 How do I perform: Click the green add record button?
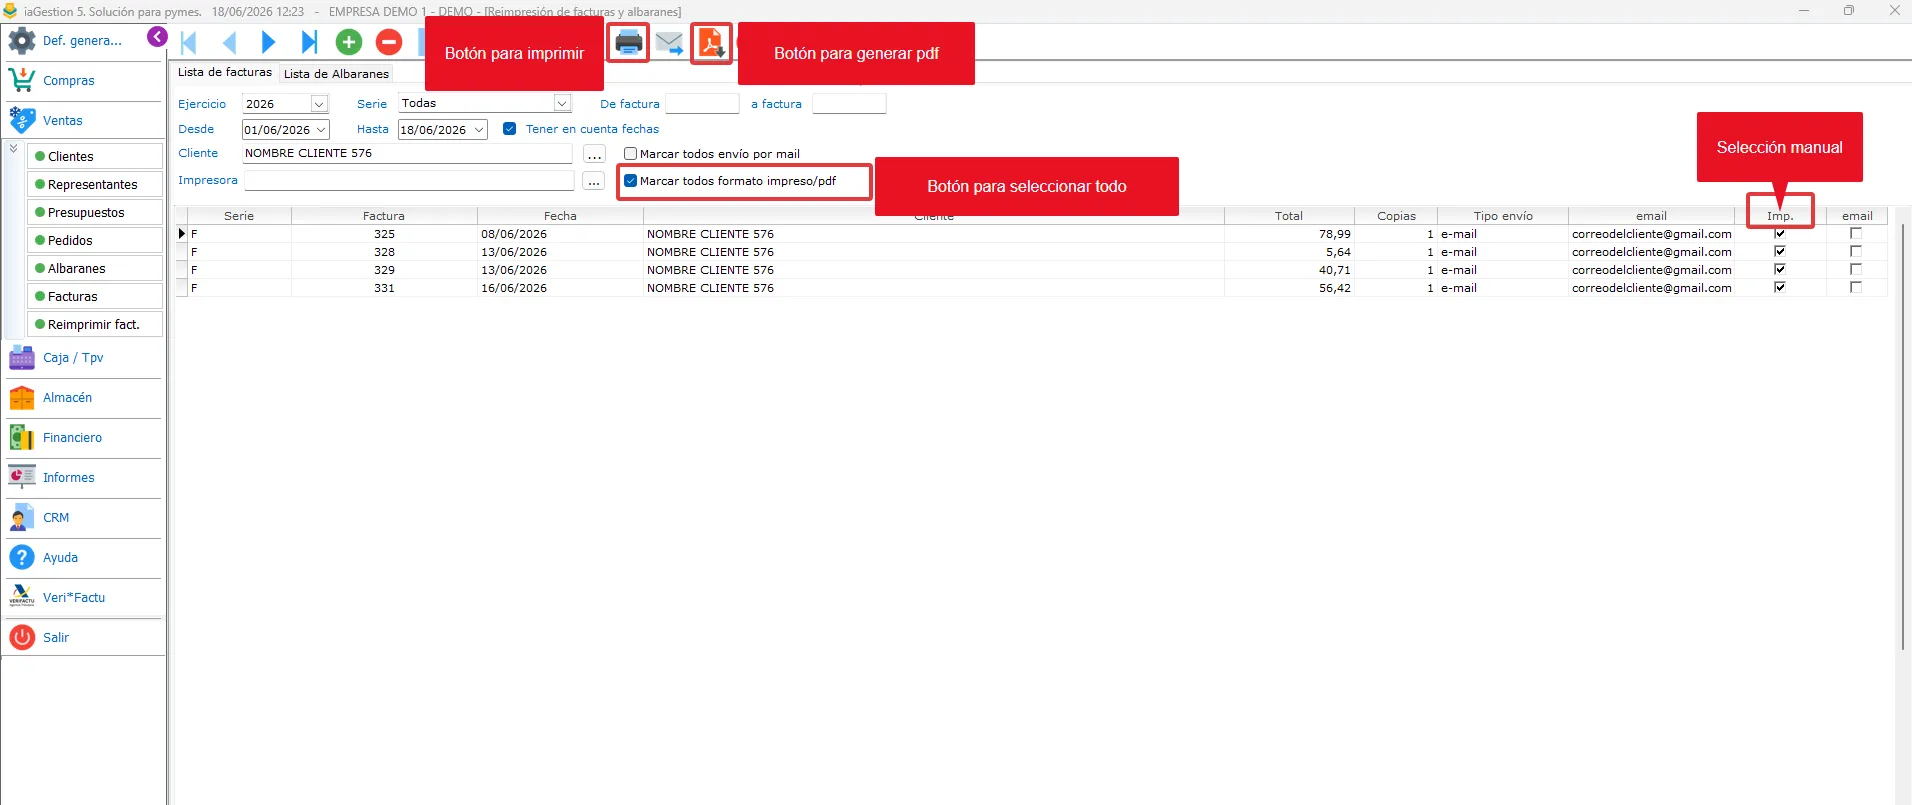349,42
